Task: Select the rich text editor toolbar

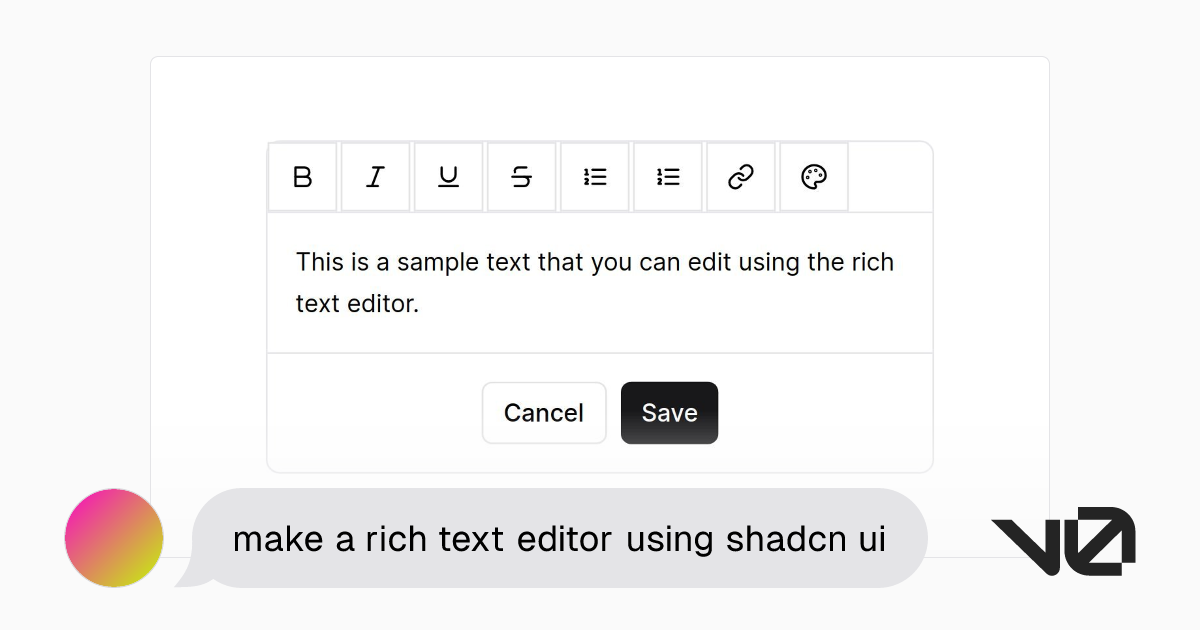Action: (x=598, y=176)
